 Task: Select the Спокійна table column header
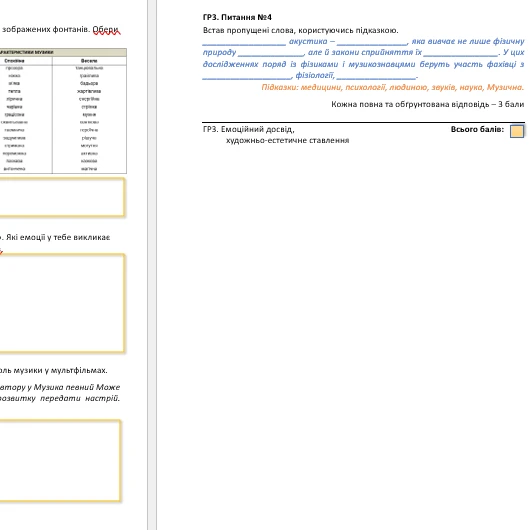click(x=14, y=61)
